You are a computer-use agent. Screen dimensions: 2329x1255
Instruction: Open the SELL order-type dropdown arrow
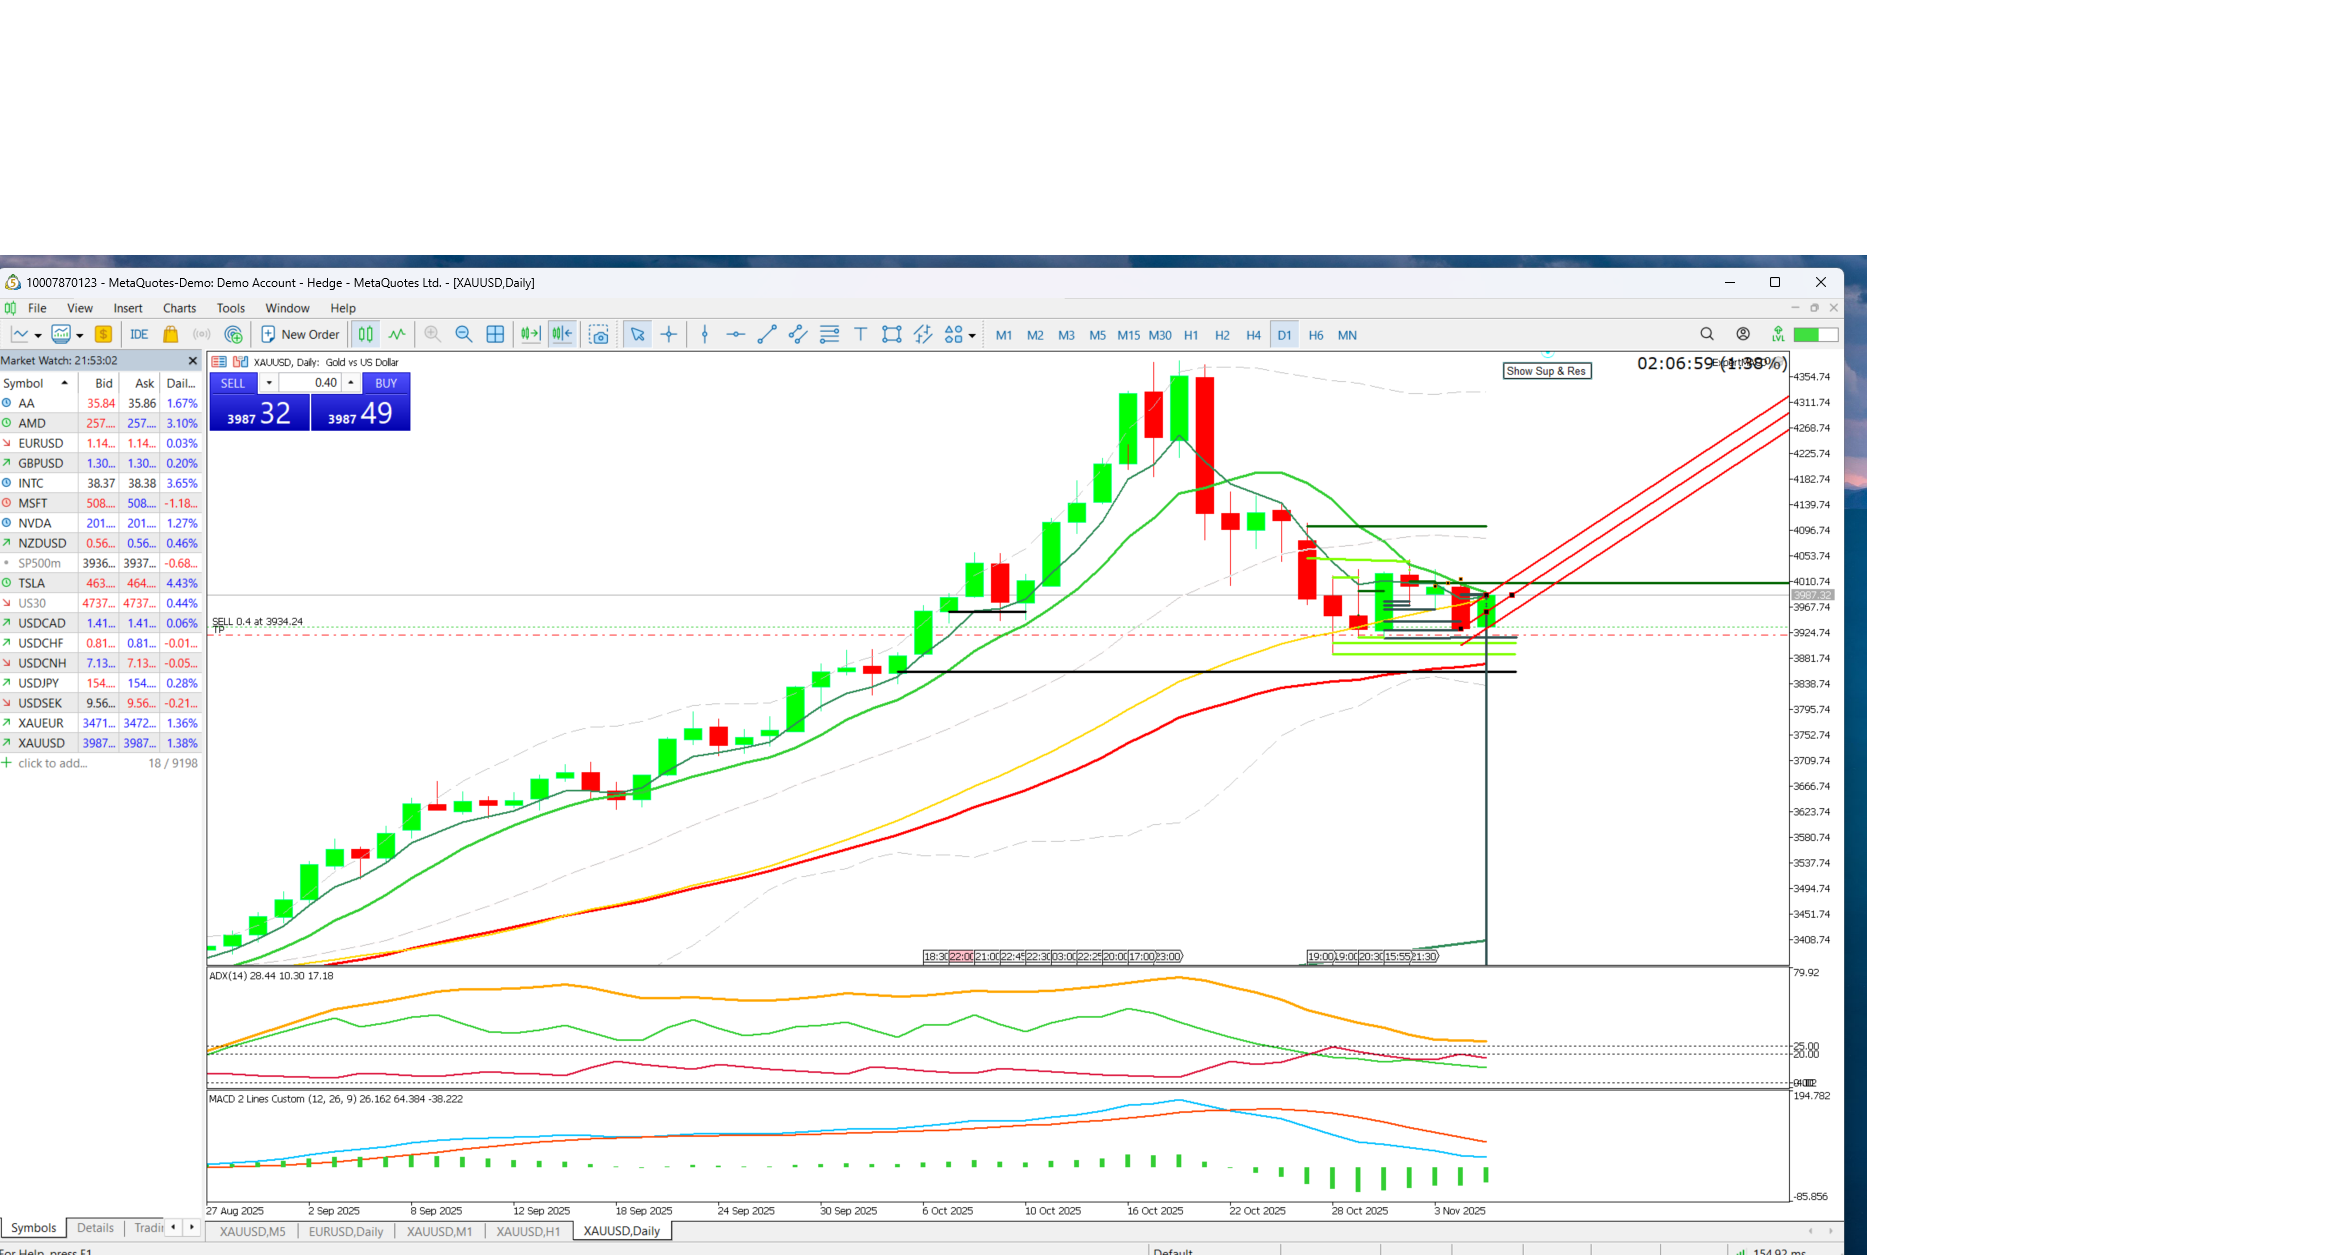(x=267, y=382)
